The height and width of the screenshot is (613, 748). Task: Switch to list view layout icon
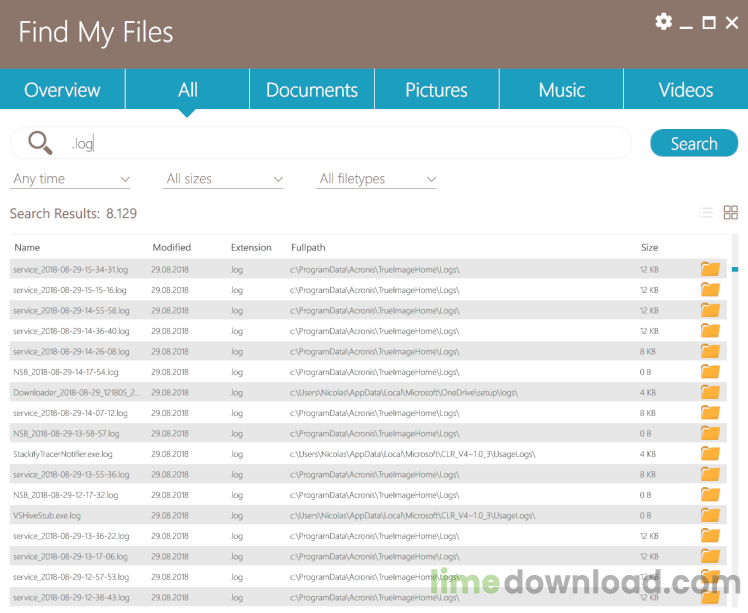click(706, 212)
